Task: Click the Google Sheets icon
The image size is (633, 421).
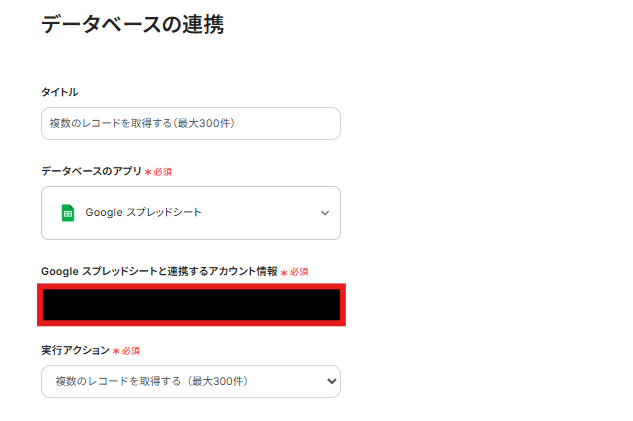Action: click(68, 212)
